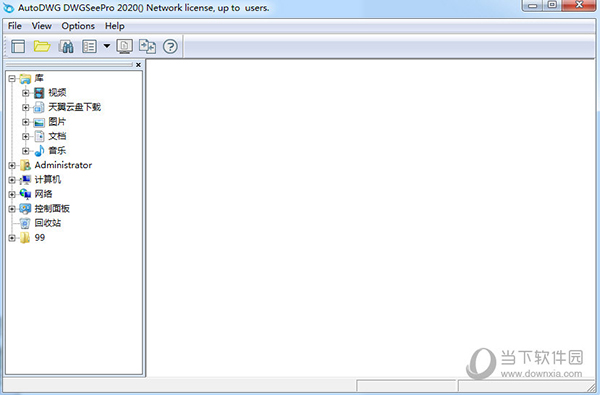Open the view mode dropdown arrow

coord(107,46)
